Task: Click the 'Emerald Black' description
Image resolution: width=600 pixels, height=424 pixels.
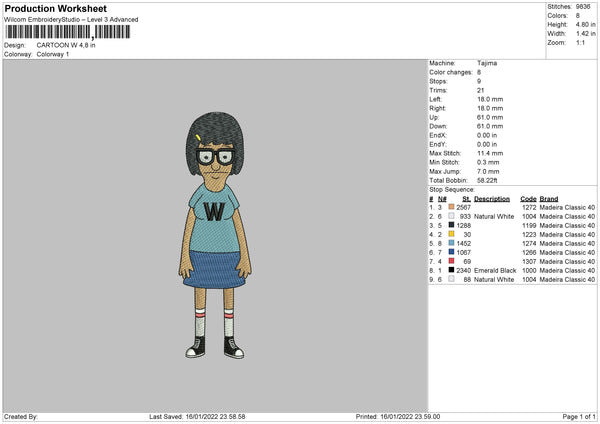Action: tap(495, 271)
